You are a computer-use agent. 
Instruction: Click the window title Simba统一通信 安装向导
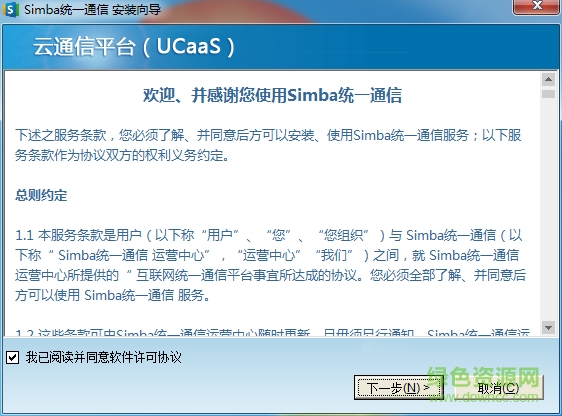[92, 9]
